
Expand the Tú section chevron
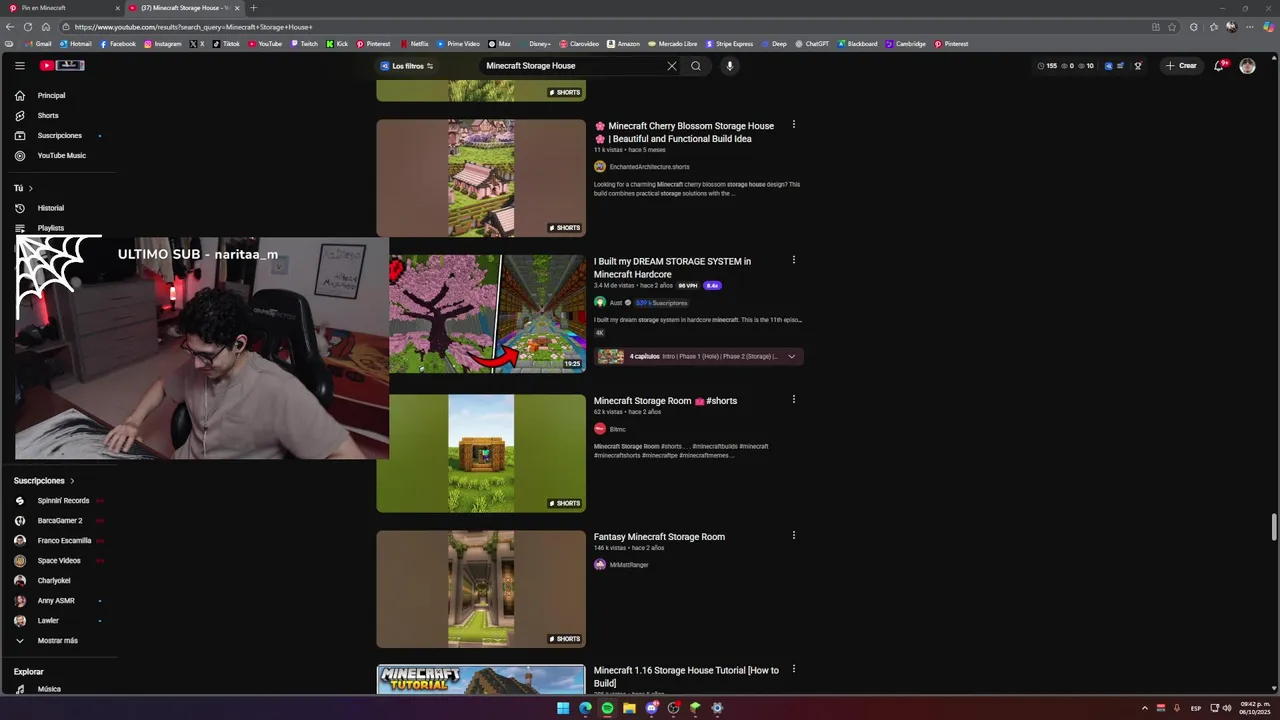click(x=31, y=188)
